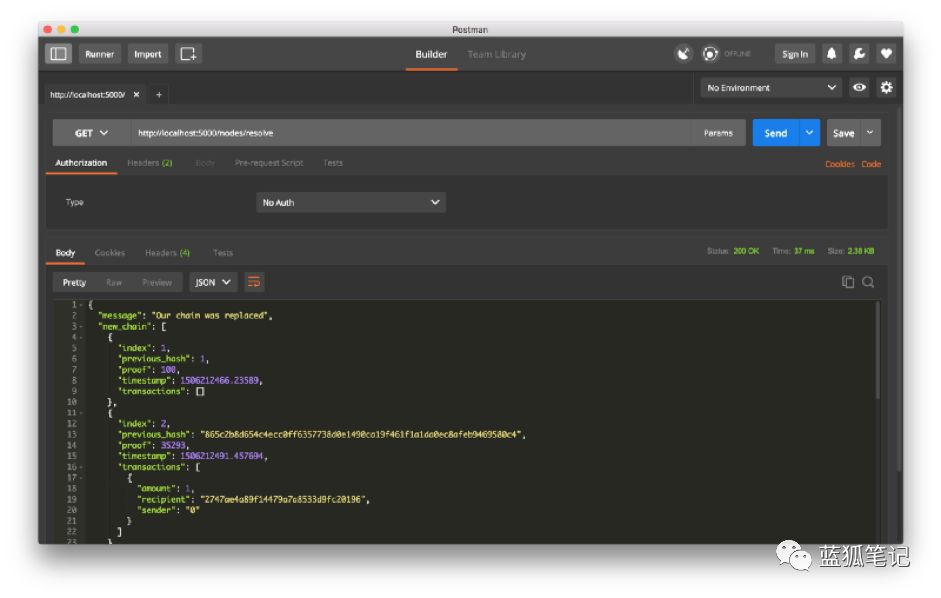
Task: Toggle the sidebar panel icon
Action: [x=58, y=54]
